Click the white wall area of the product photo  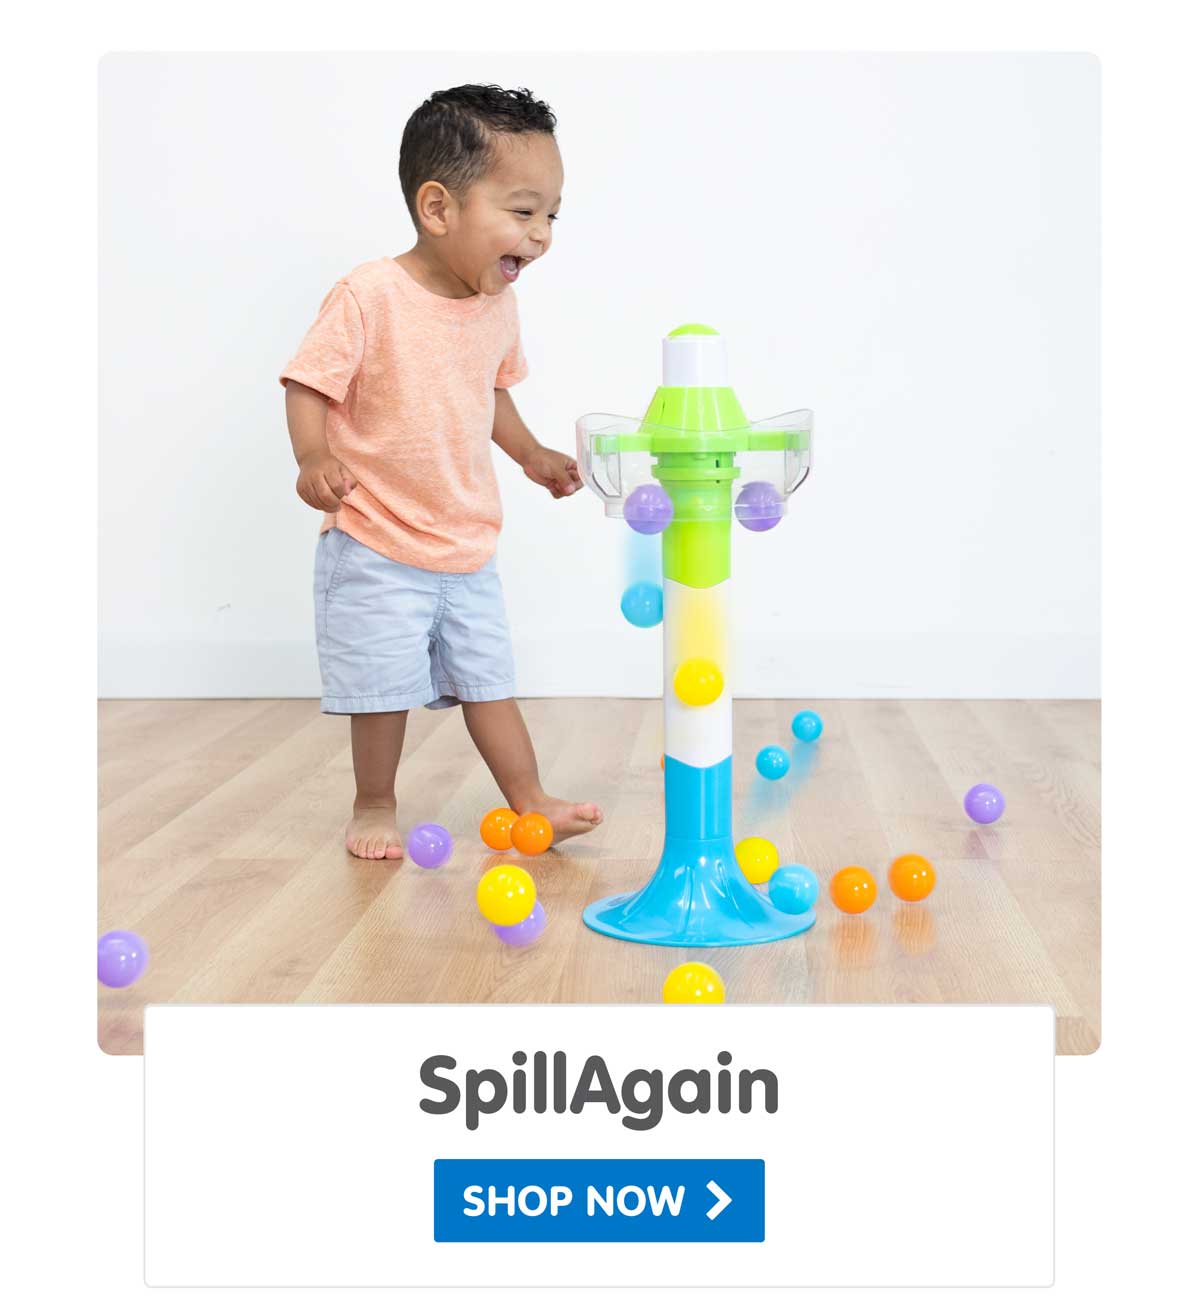pyautogui.click(x=900, y=300)
